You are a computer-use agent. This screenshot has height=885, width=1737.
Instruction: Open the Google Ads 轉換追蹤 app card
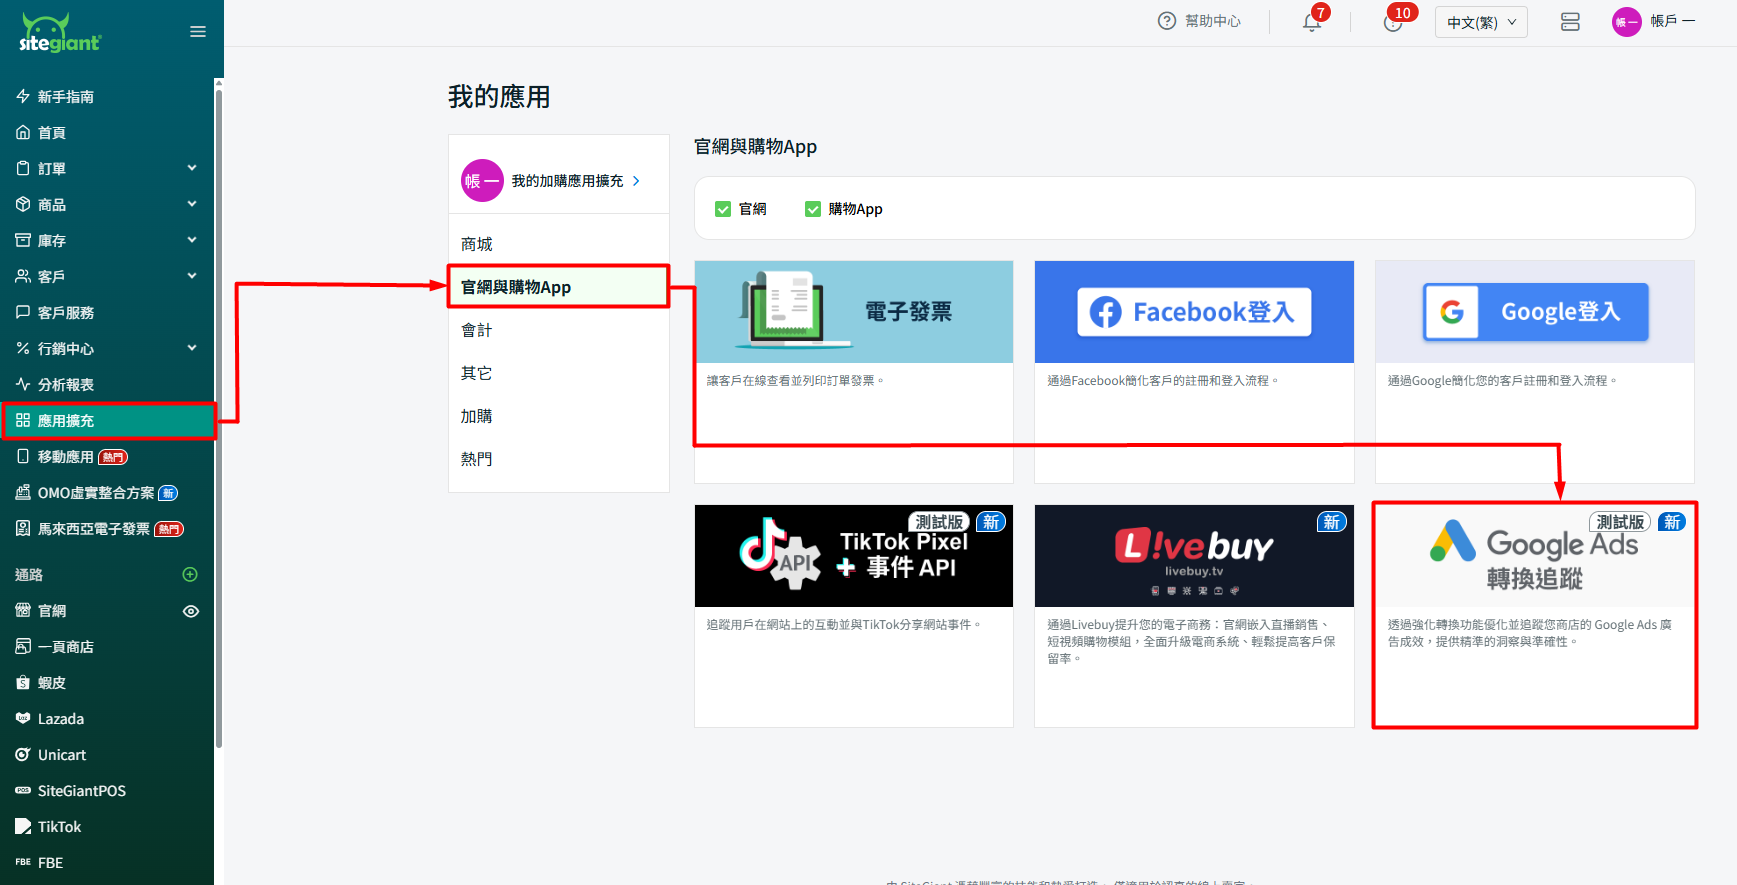pyautogui.click(x=1534, y=615)
